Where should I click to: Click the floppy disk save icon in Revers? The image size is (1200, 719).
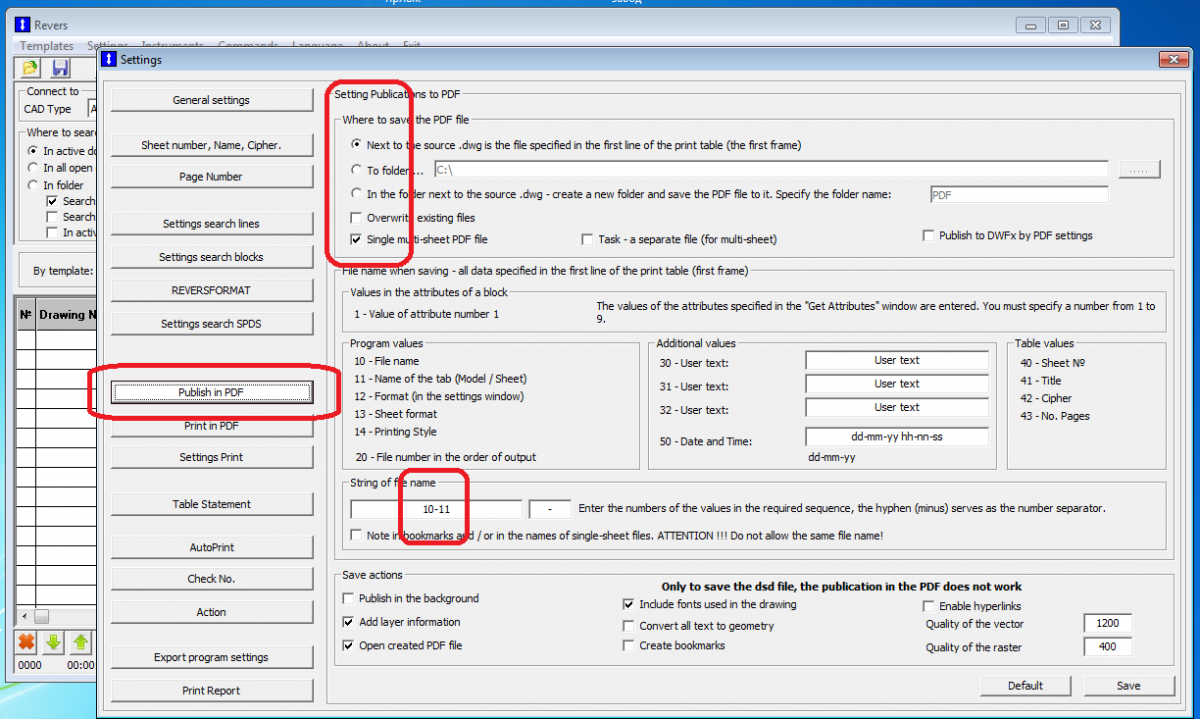pyautogui.click(x=60, y=67)
